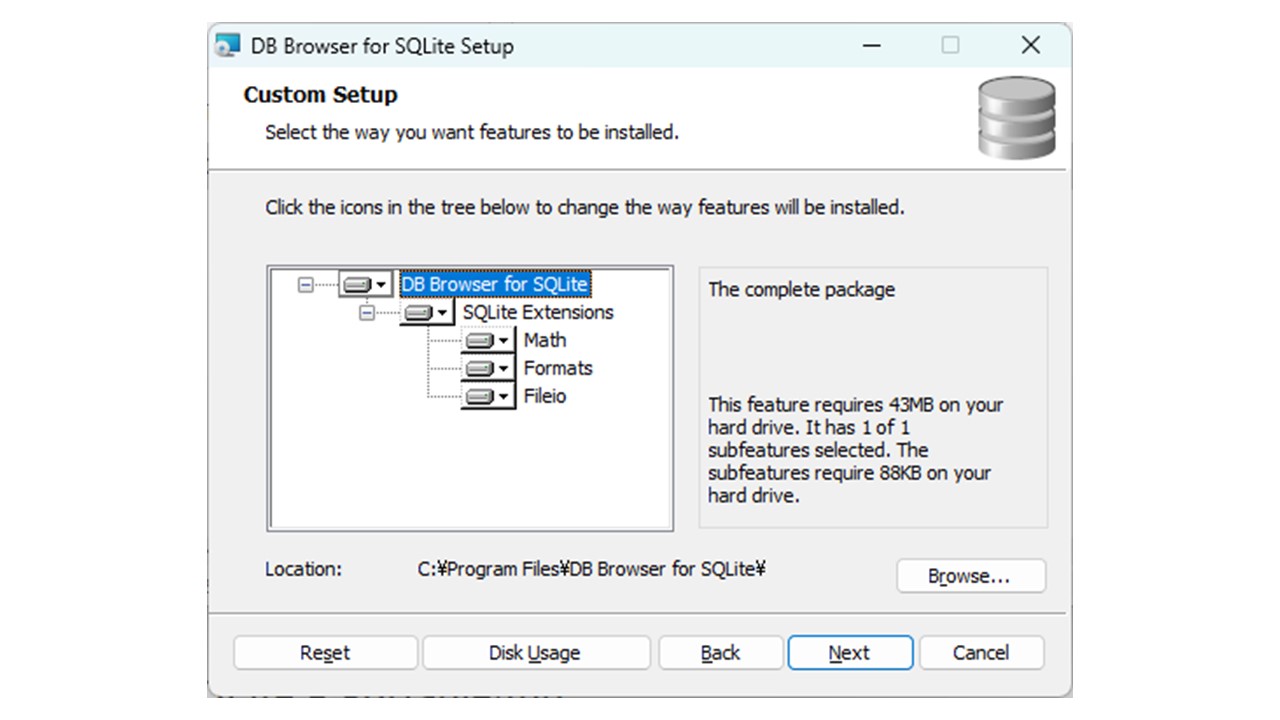Click the installer icon in the title bar
The width and height of the screenshot is (1280, 720).
pyautogui.click(x=225, y=45)
